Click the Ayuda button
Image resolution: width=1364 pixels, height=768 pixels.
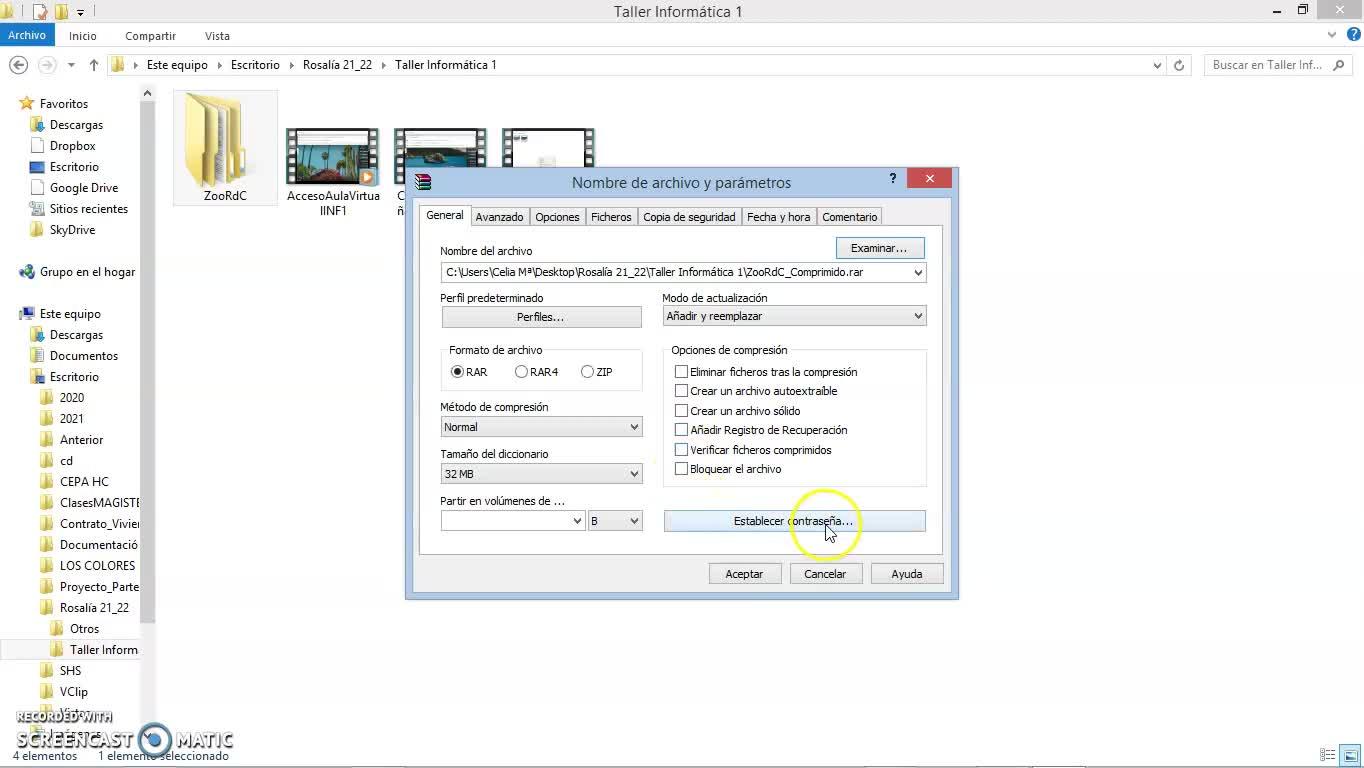pyautogui.click(x=907, y=574)
